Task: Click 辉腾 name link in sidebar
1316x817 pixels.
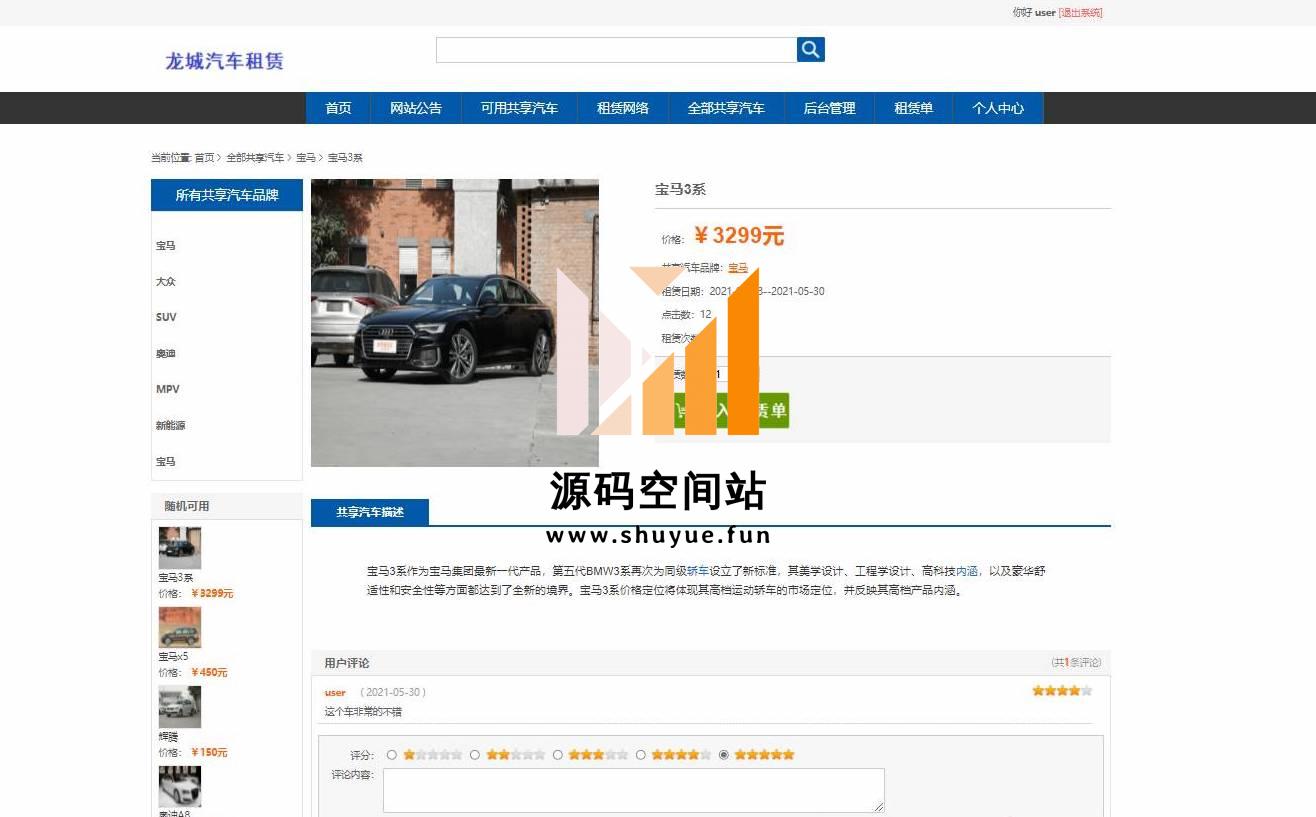Action: 168,737
